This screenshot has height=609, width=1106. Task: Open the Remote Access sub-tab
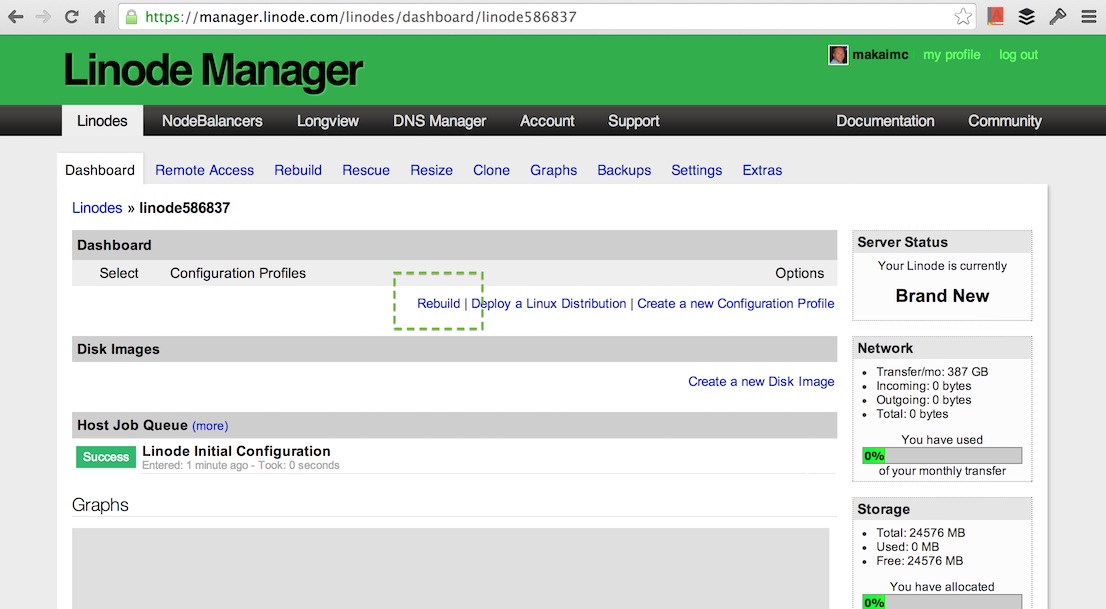pos(205,170)
